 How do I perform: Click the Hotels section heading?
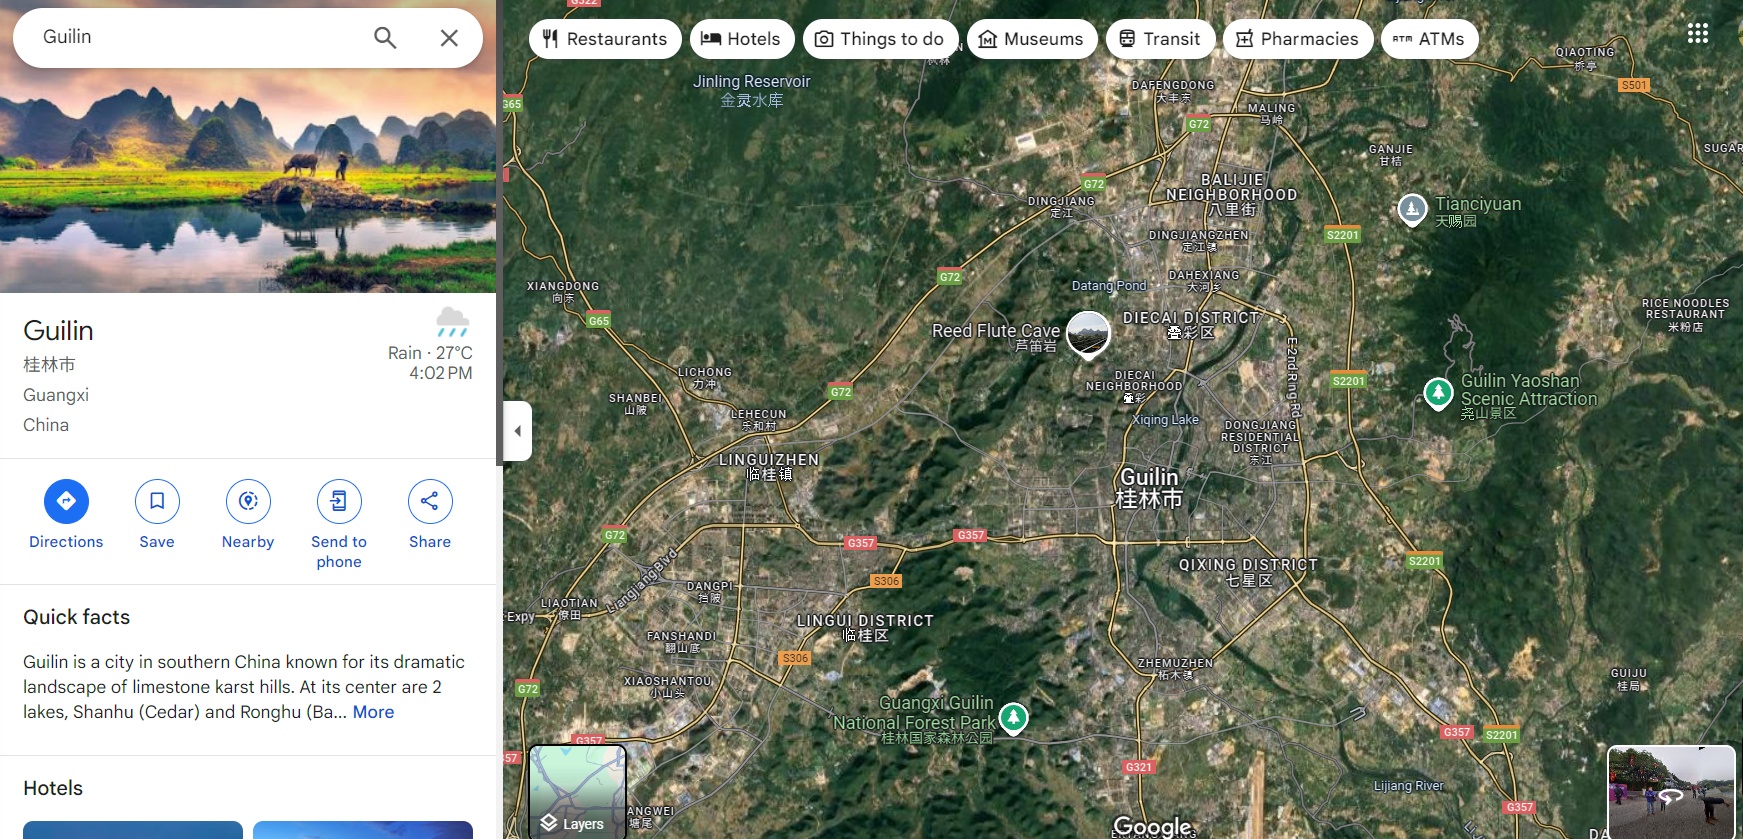(53, 788)
